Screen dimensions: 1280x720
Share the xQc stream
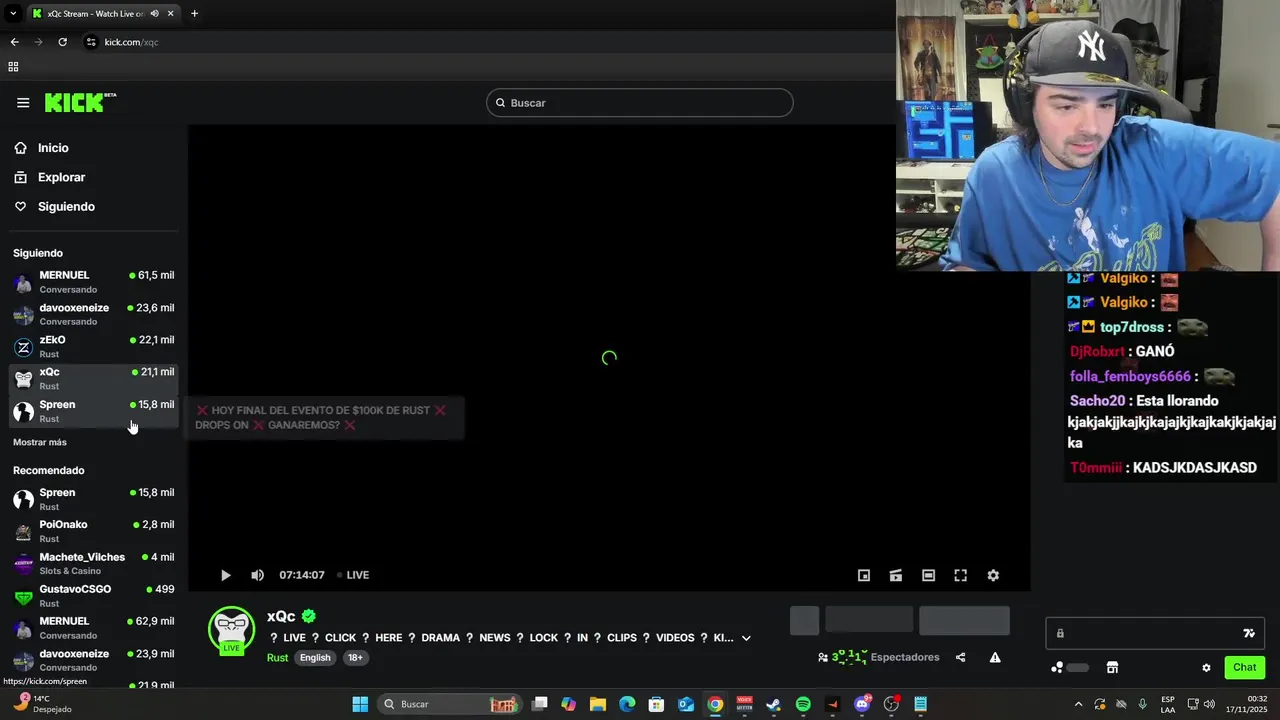960,657
